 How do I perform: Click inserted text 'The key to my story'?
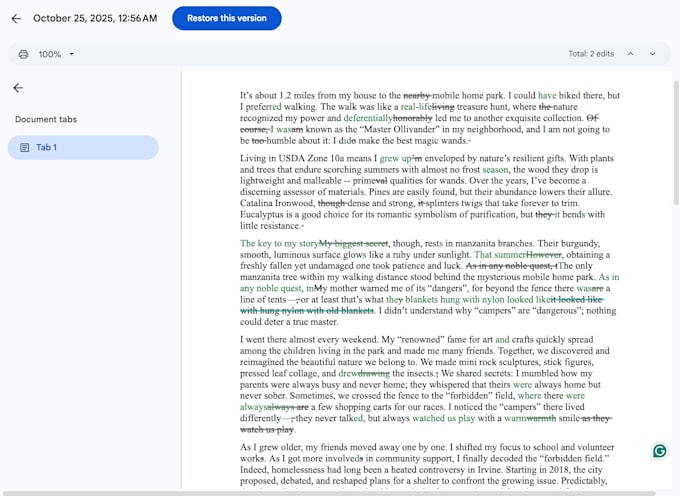point(279,243)
